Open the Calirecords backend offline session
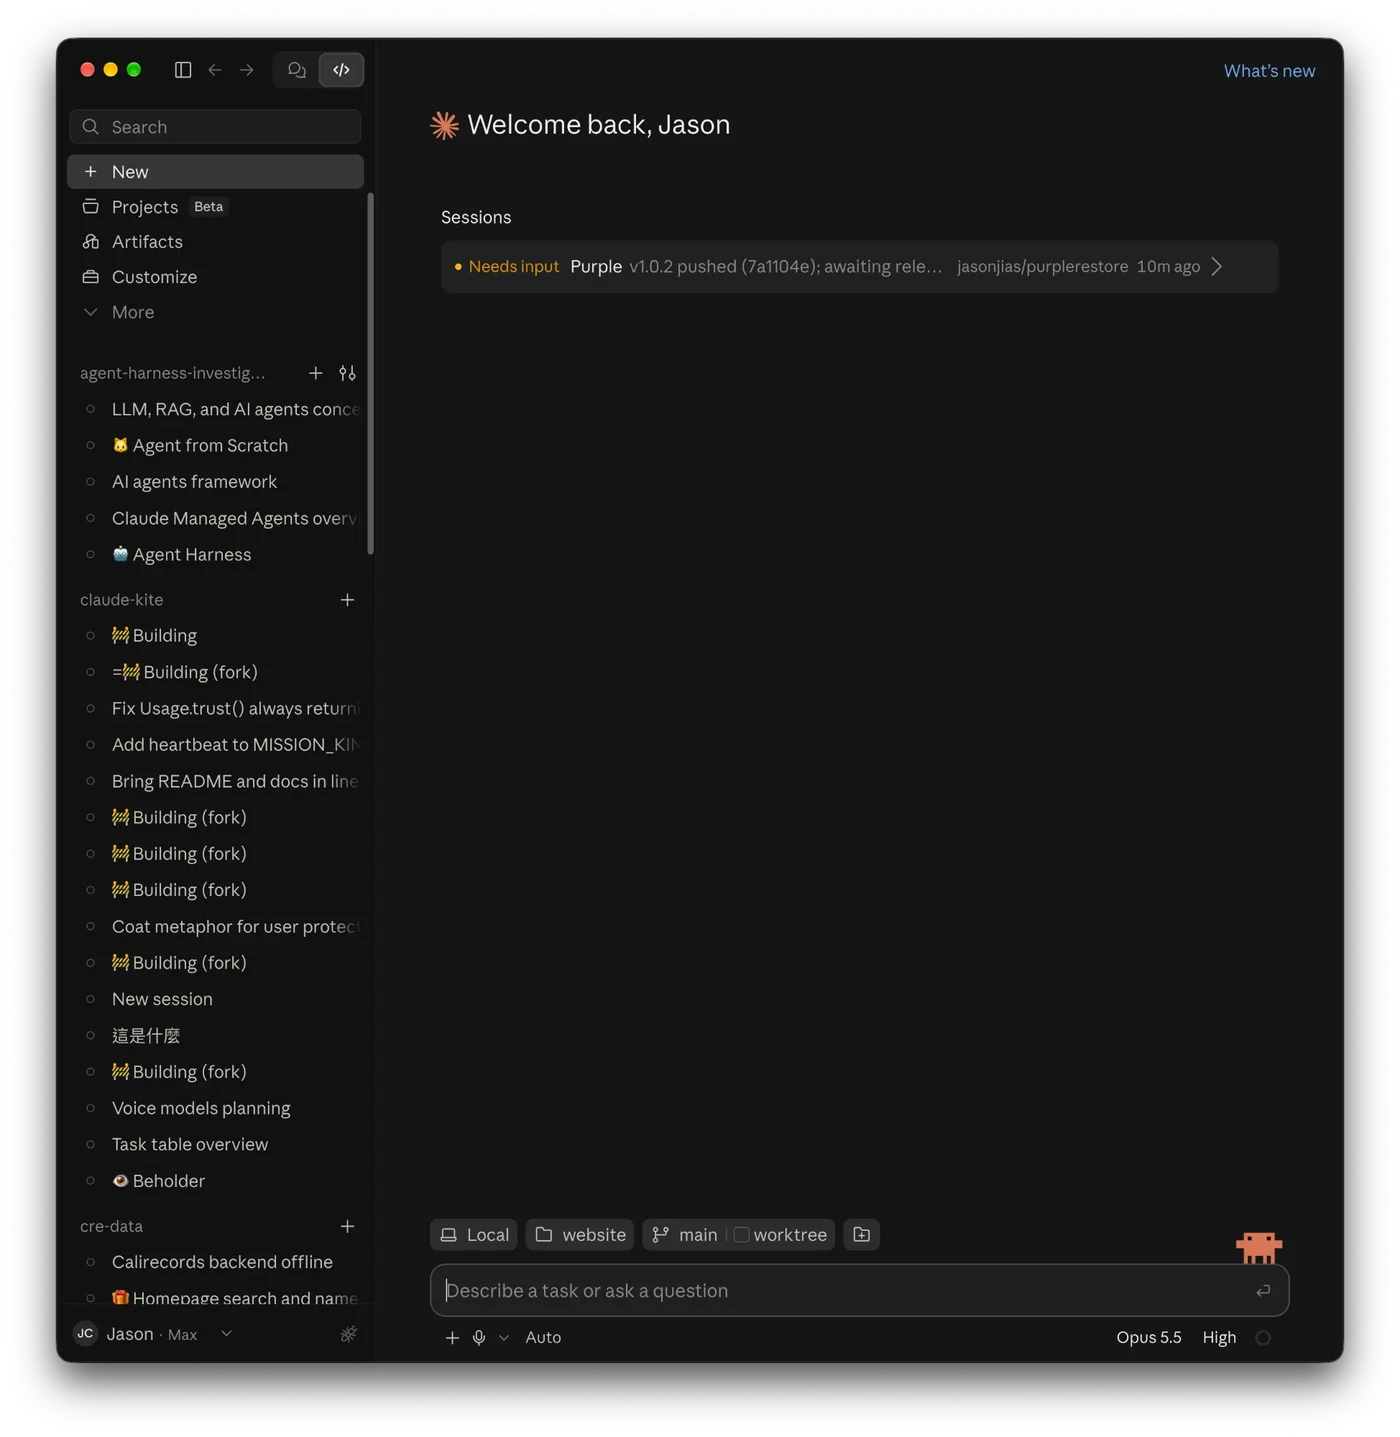The image size is (1400, 1437). (215, 1262)
